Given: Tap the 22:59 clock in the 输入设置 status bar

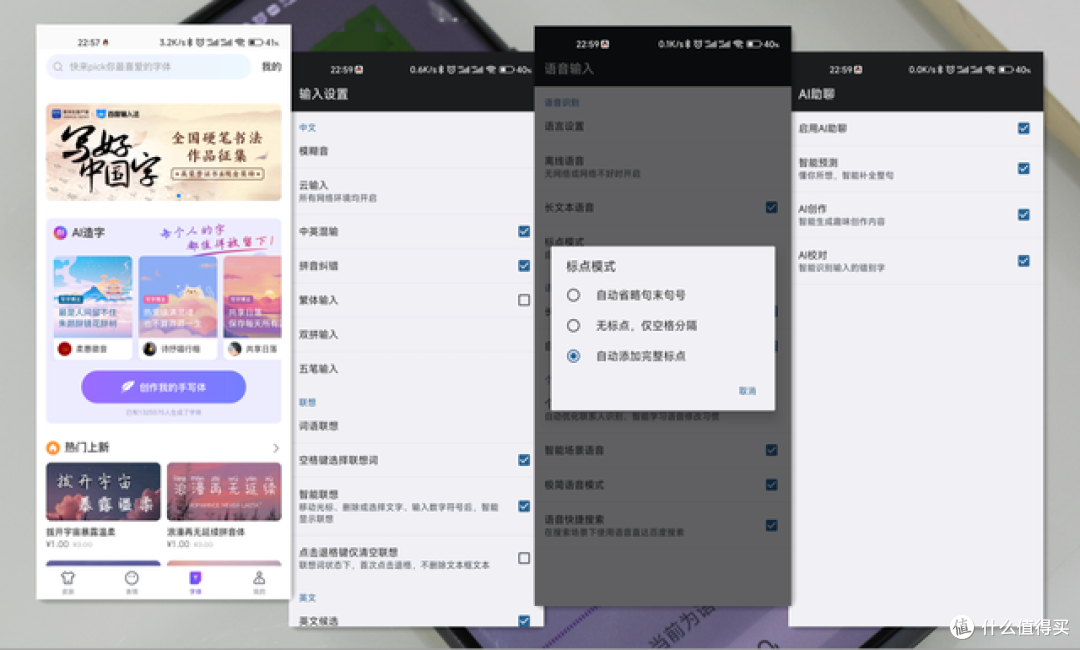Looking at the screenshot, I should [342, 70].
